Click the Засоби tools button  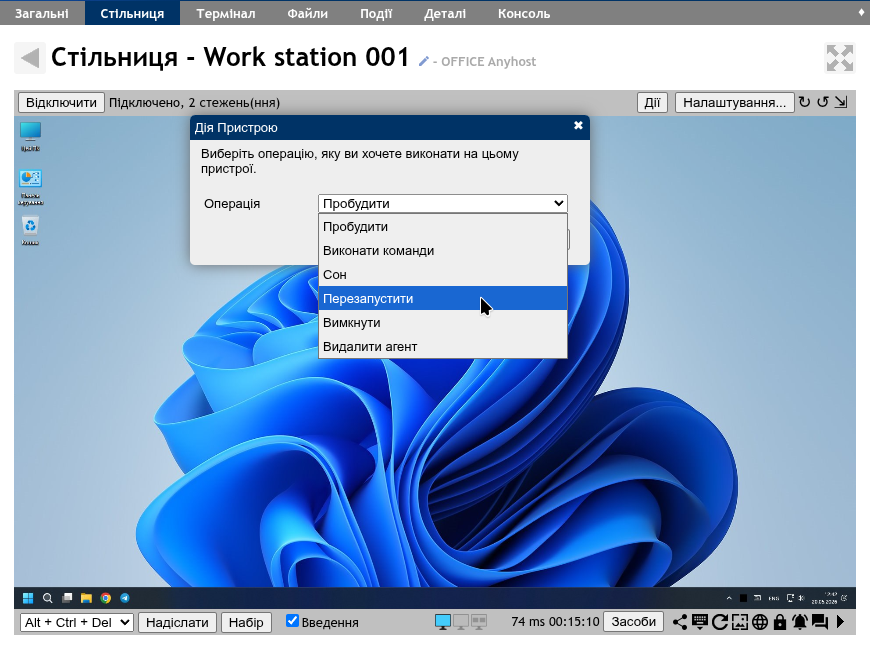tap(633, 622)
